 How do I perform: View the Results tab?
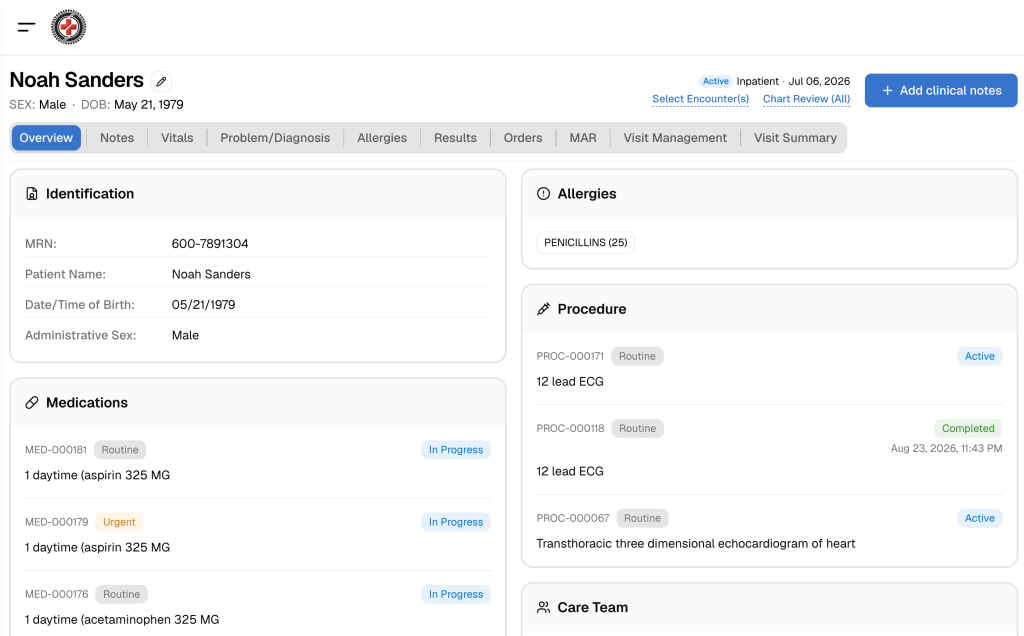coord(455,138)
